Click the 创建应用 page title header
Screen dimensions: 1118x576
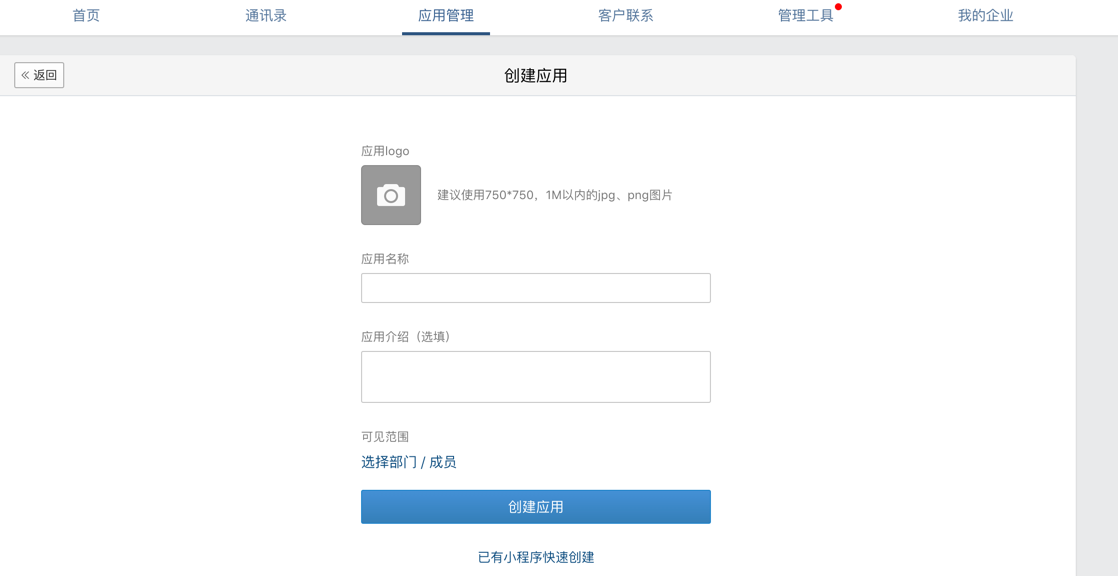point(535,76)
